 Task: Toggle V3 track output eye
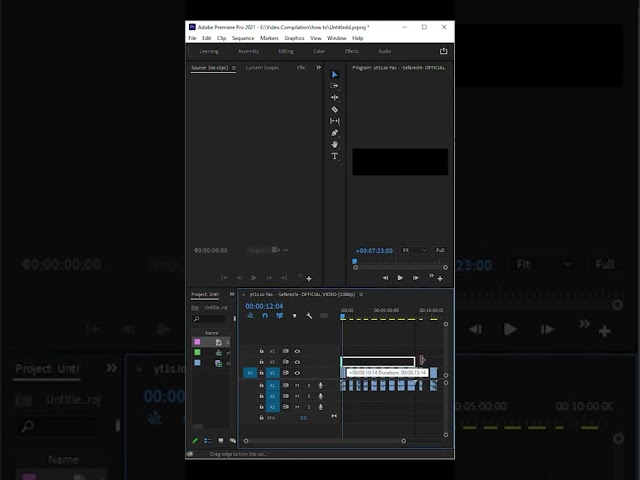coord(297,351)
